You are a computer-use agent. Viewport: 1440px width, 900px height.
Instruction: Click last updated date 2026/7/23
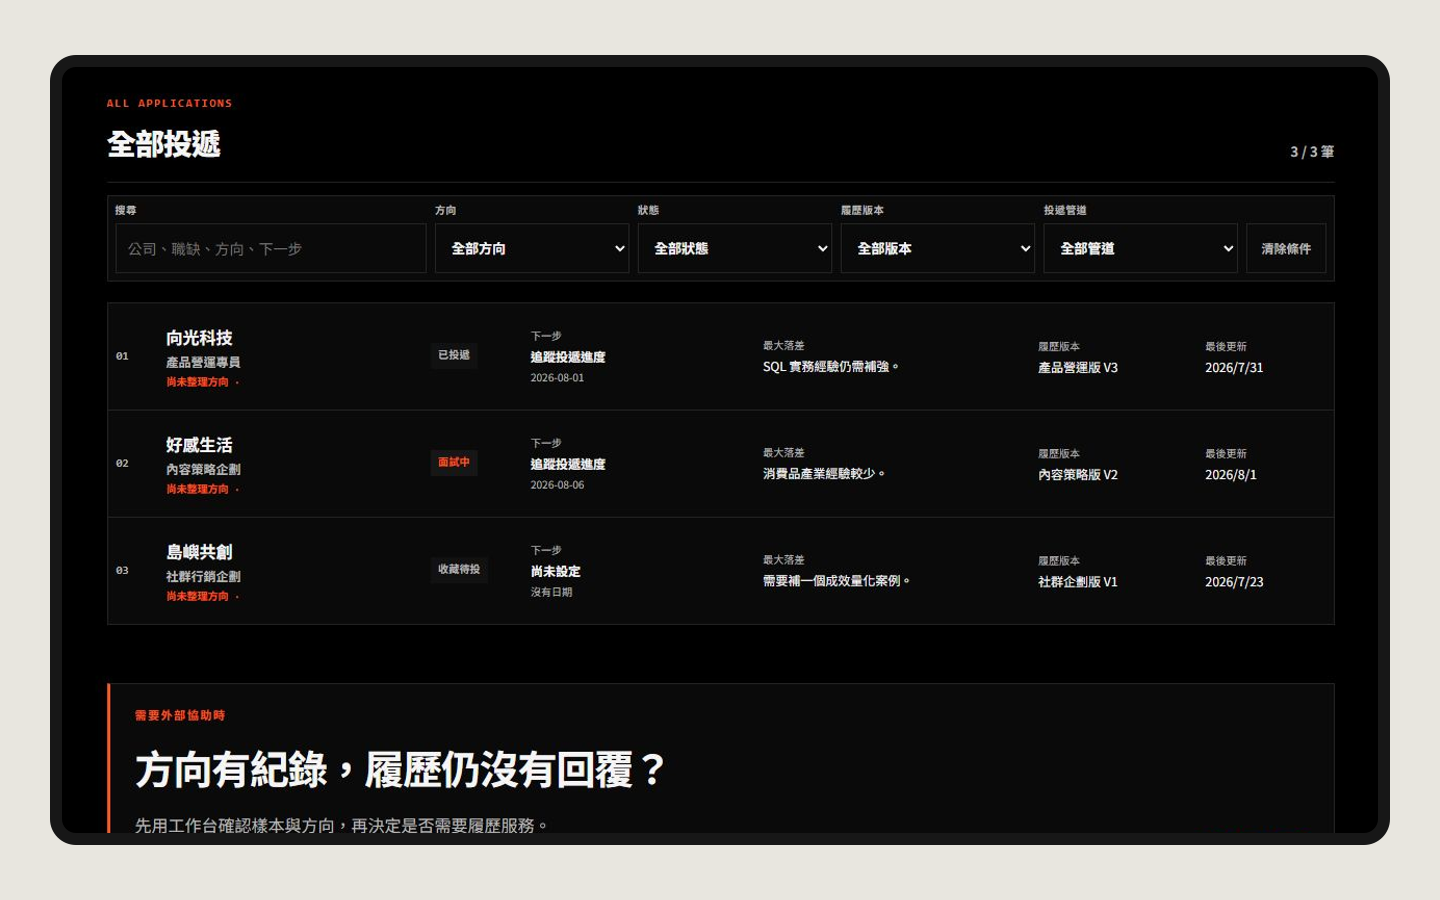pos(1234,582)
